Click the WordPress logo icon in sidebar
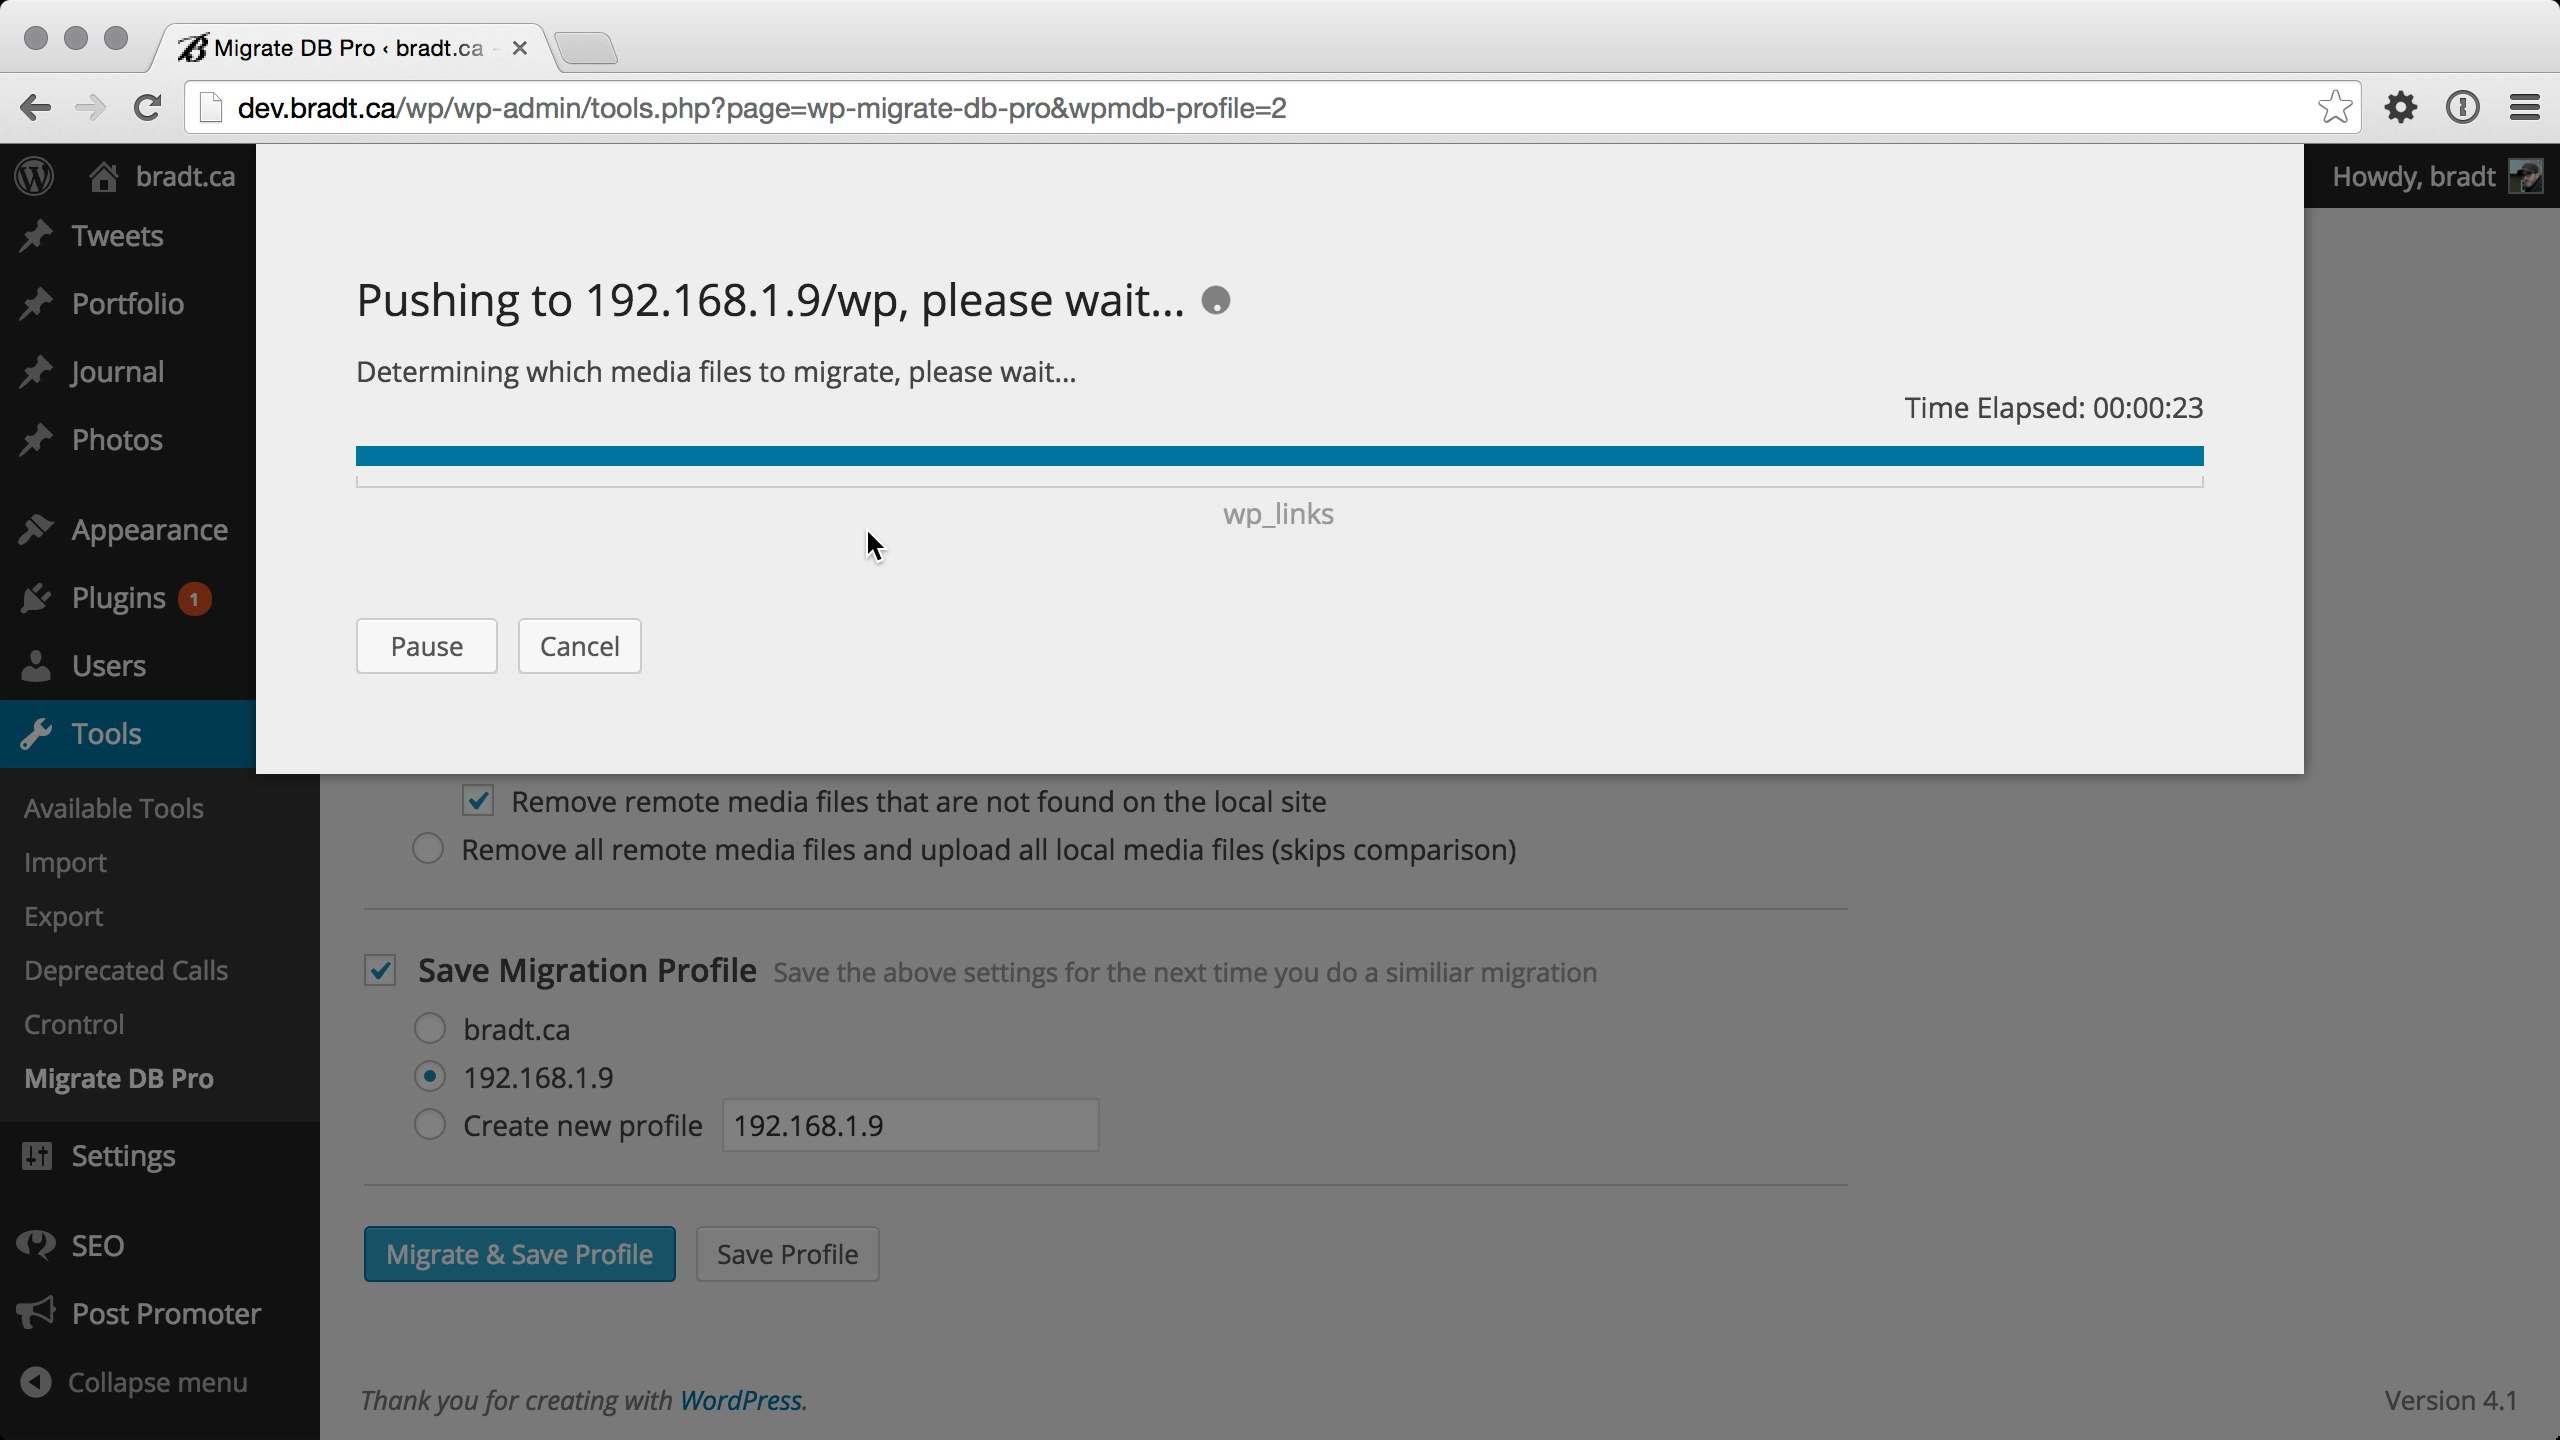2560x1440 pixels. coord(33,174)
